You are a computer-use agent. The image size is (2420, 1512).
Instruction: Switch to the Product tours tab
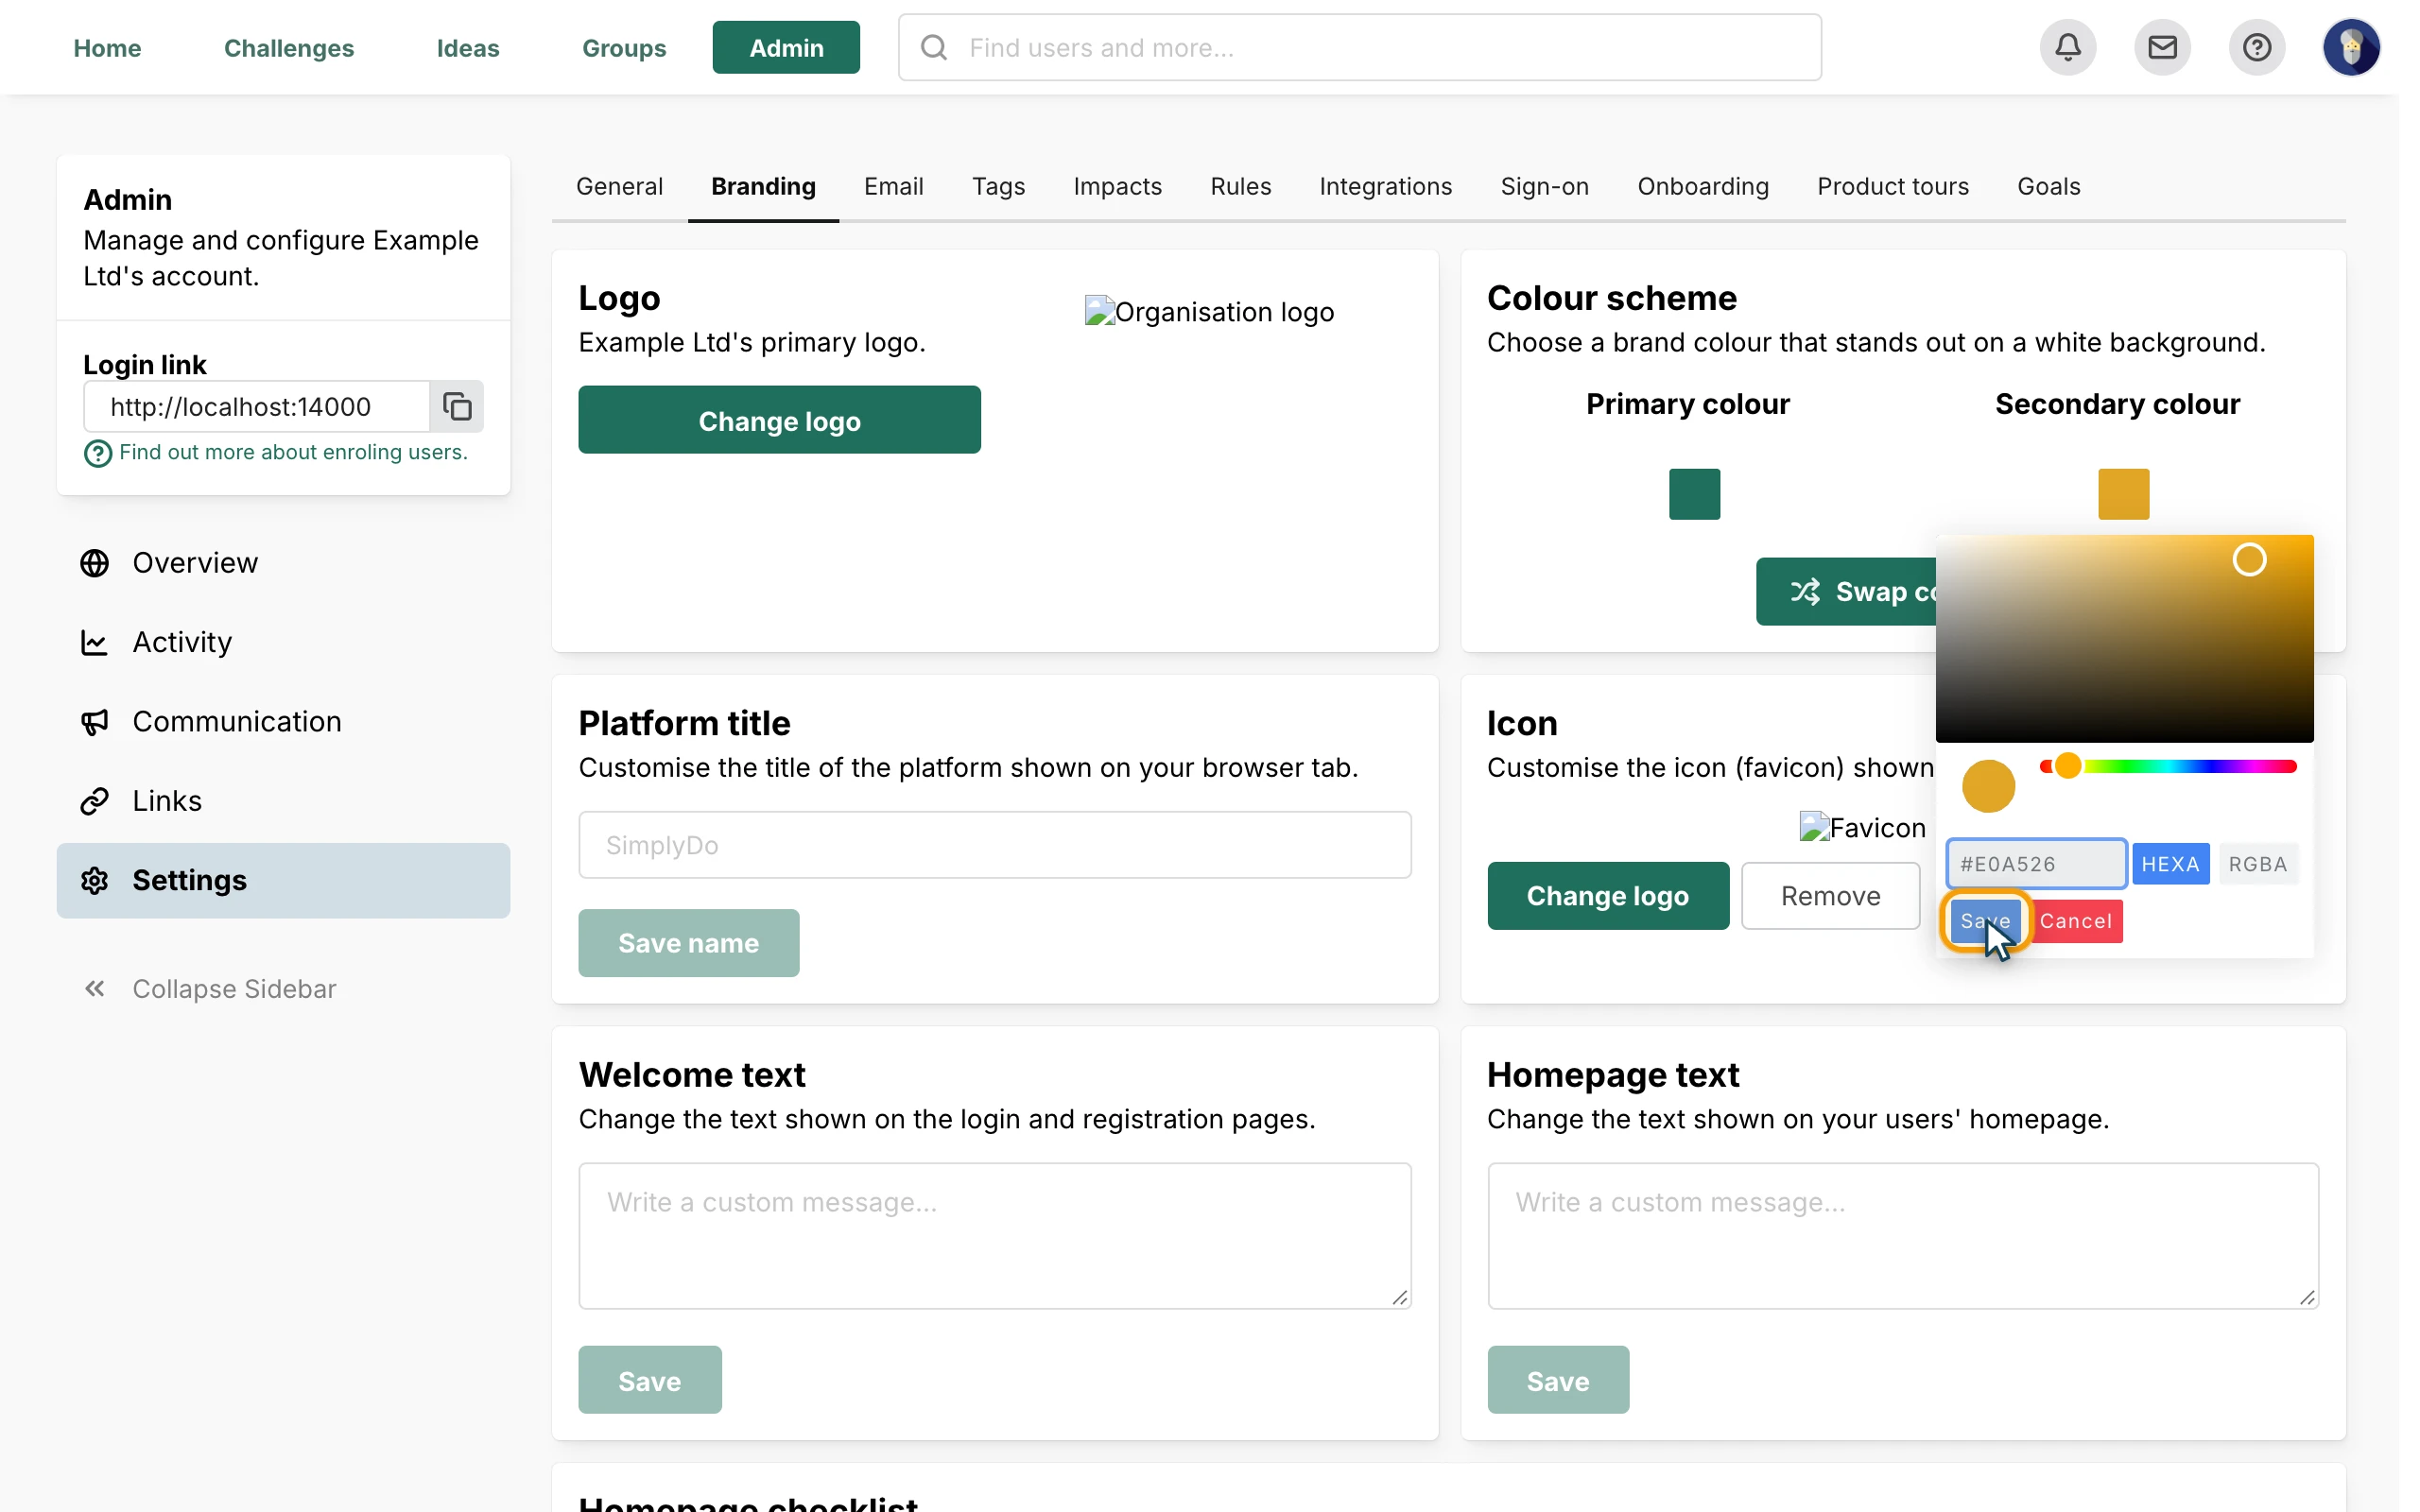tap(1892, 186)
